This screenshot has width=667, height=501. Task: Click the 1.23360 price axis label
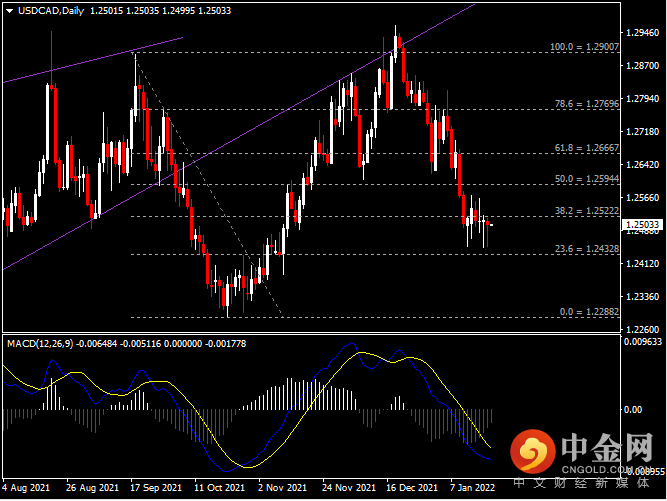[643, 296]
